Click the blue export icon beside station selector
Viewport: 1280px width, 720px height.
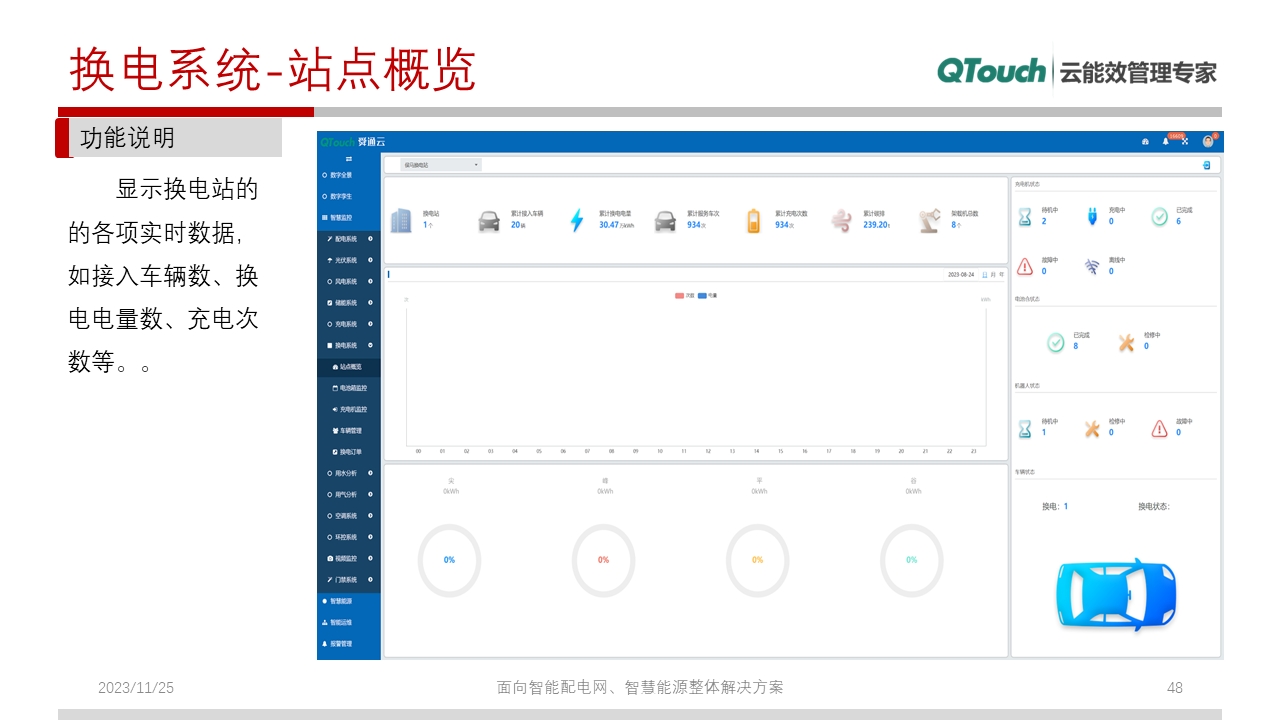coord(1206,164)
